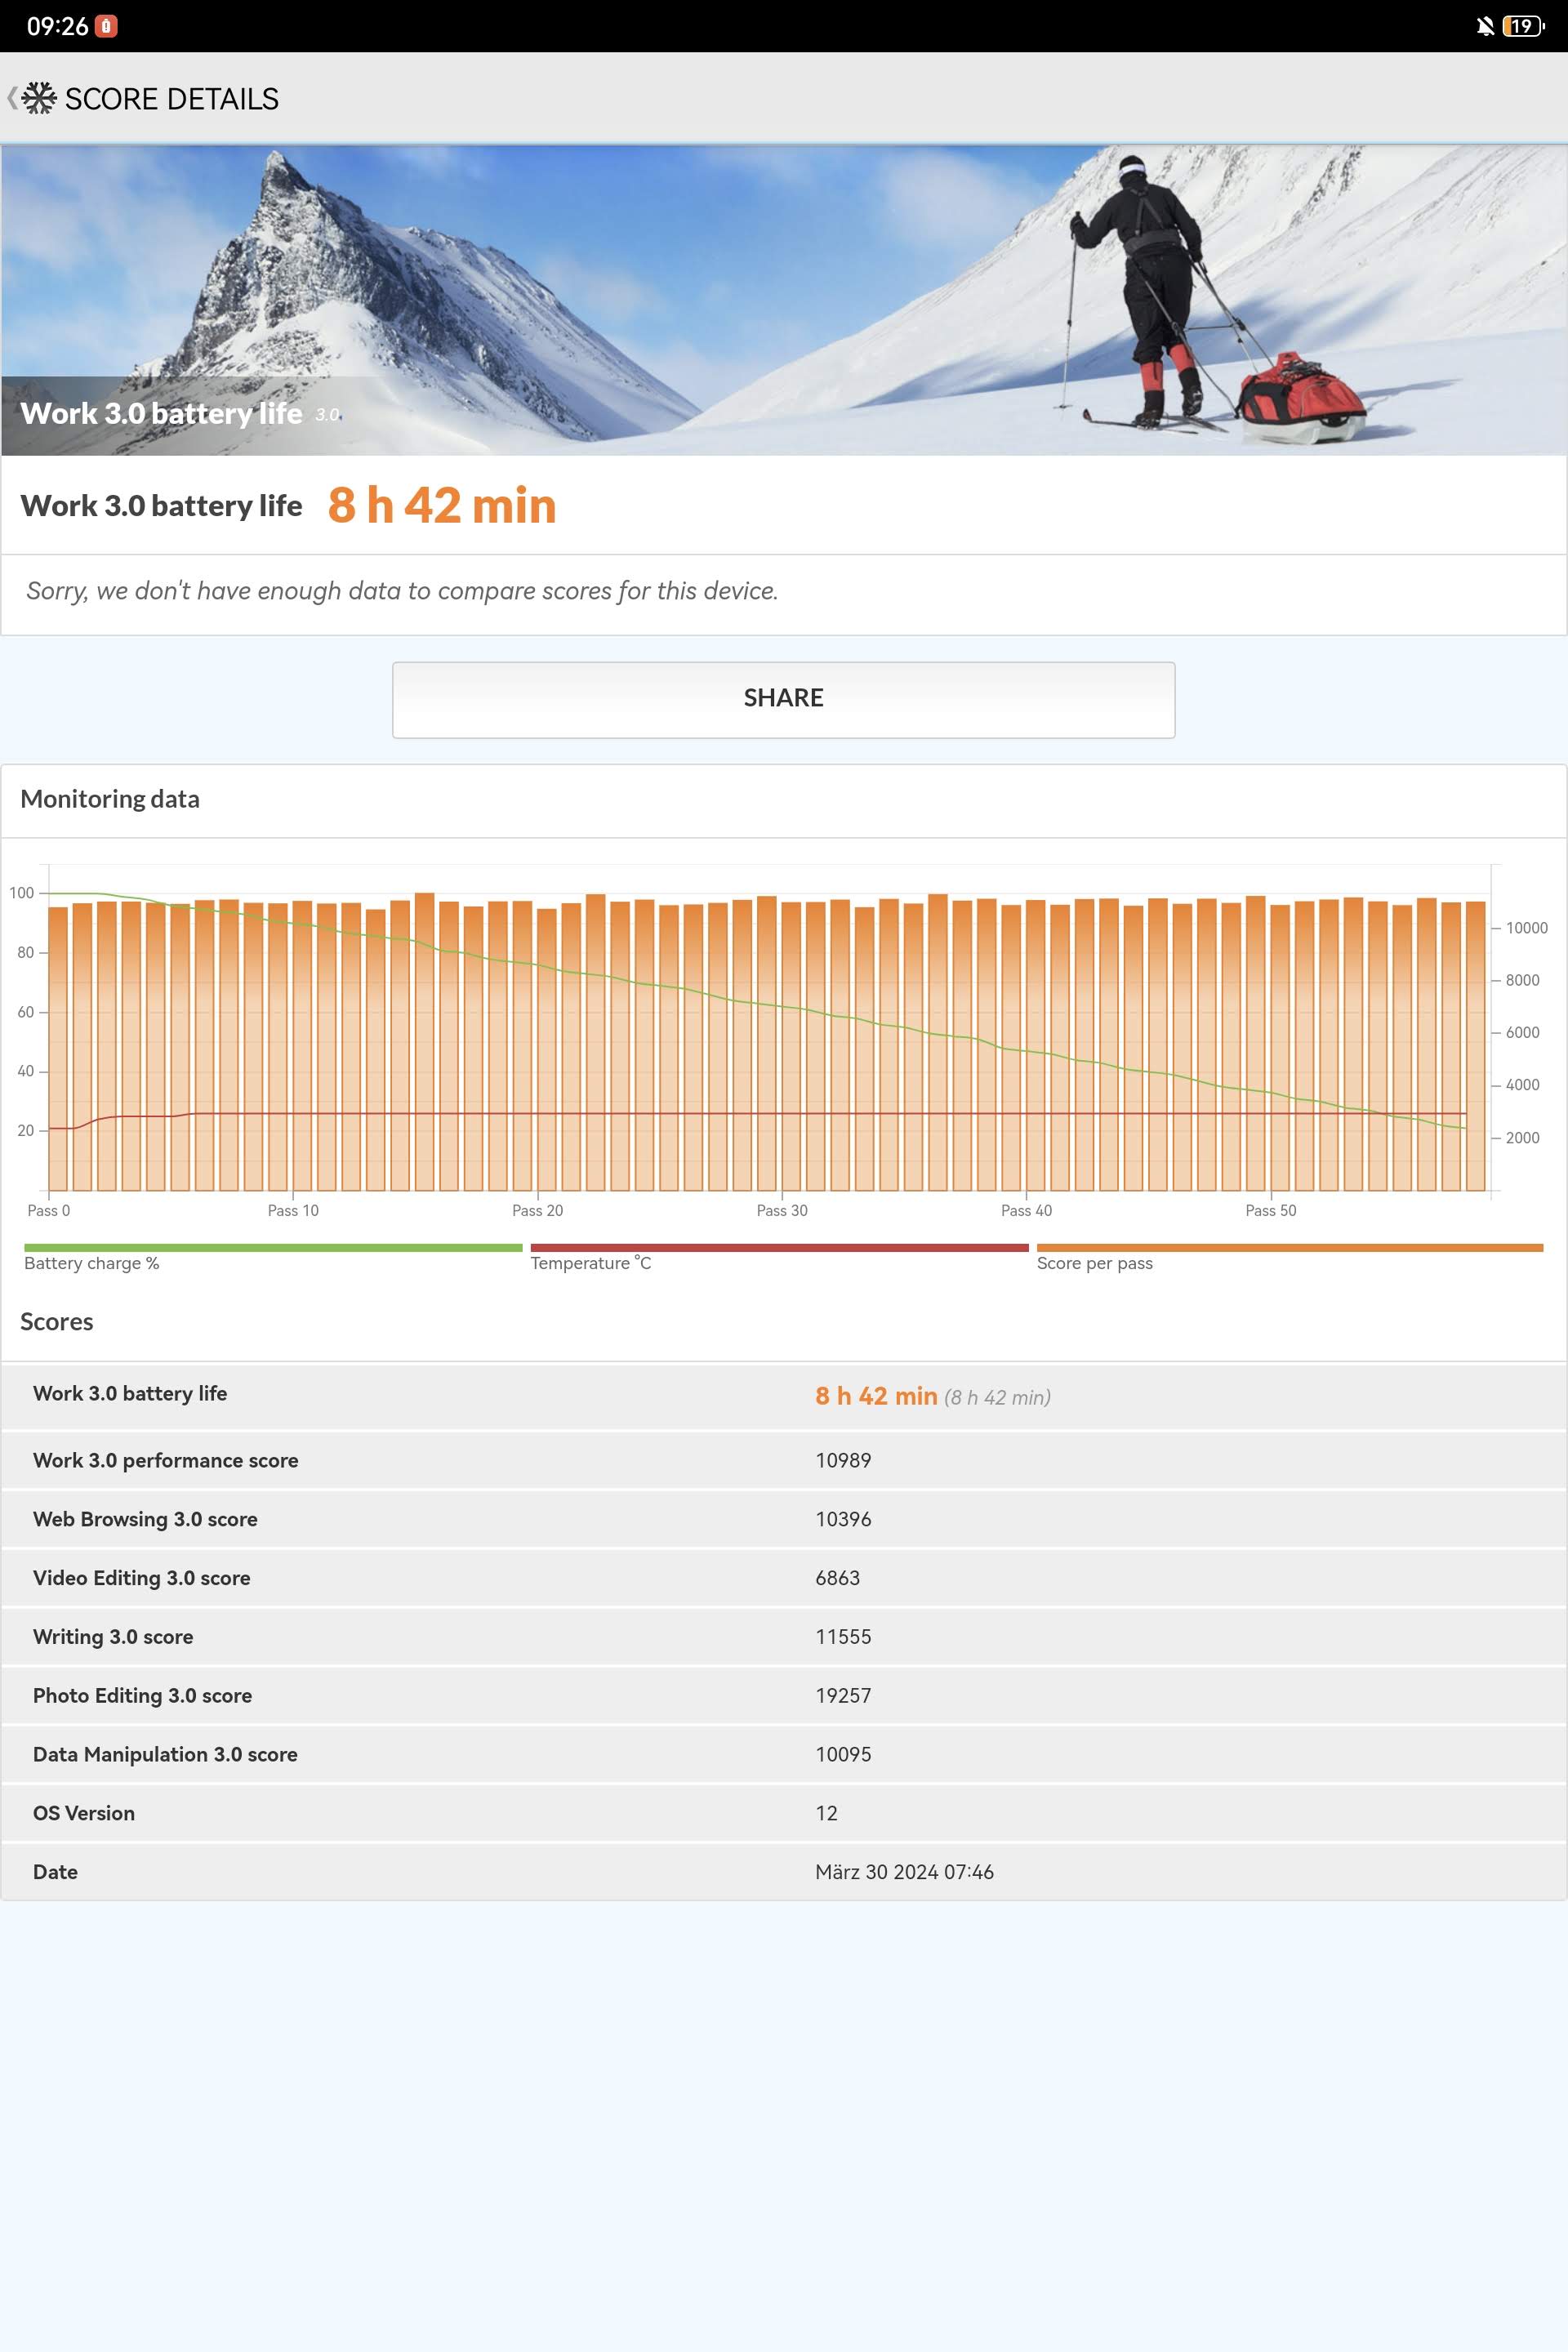Image resolution: width=1568 pixels, height=2352 pixels.
Task: Select the Web Browsing 3.0 score row
Action: tap(784, 1519)
